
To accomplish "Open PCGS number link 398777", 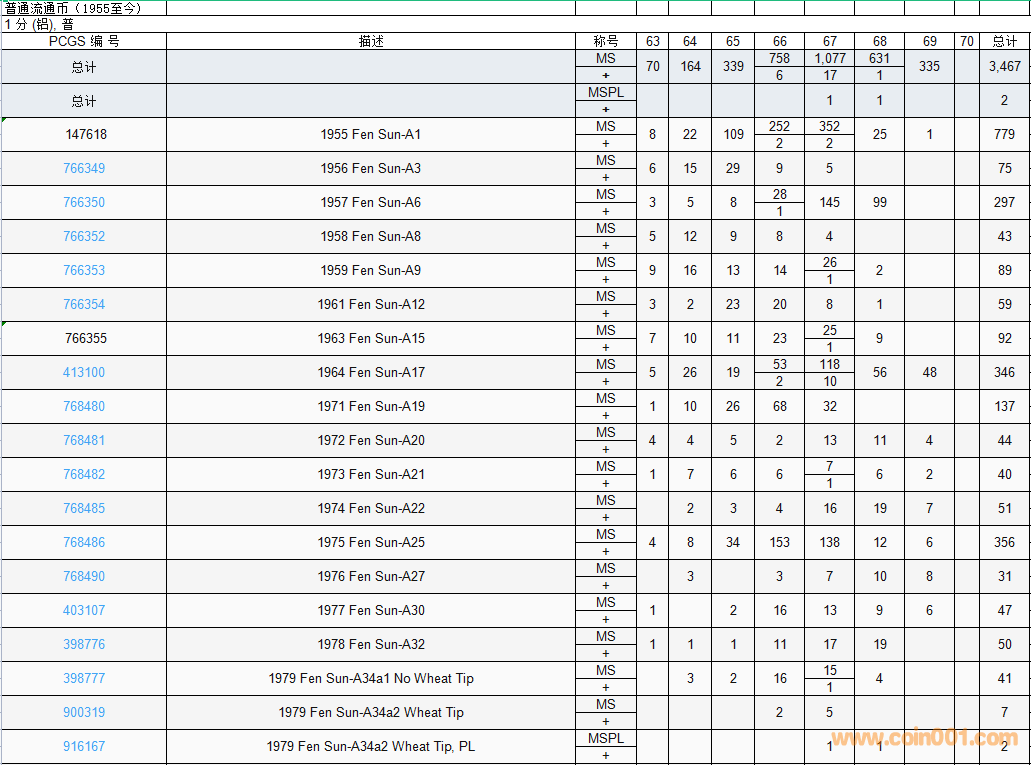I will 84,678.
